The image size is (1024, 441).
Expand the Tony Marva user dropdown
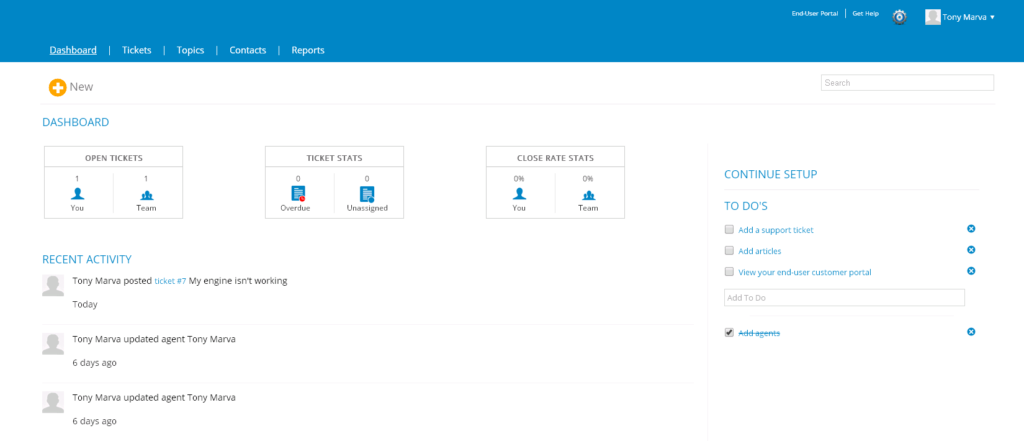click(960, 17)
